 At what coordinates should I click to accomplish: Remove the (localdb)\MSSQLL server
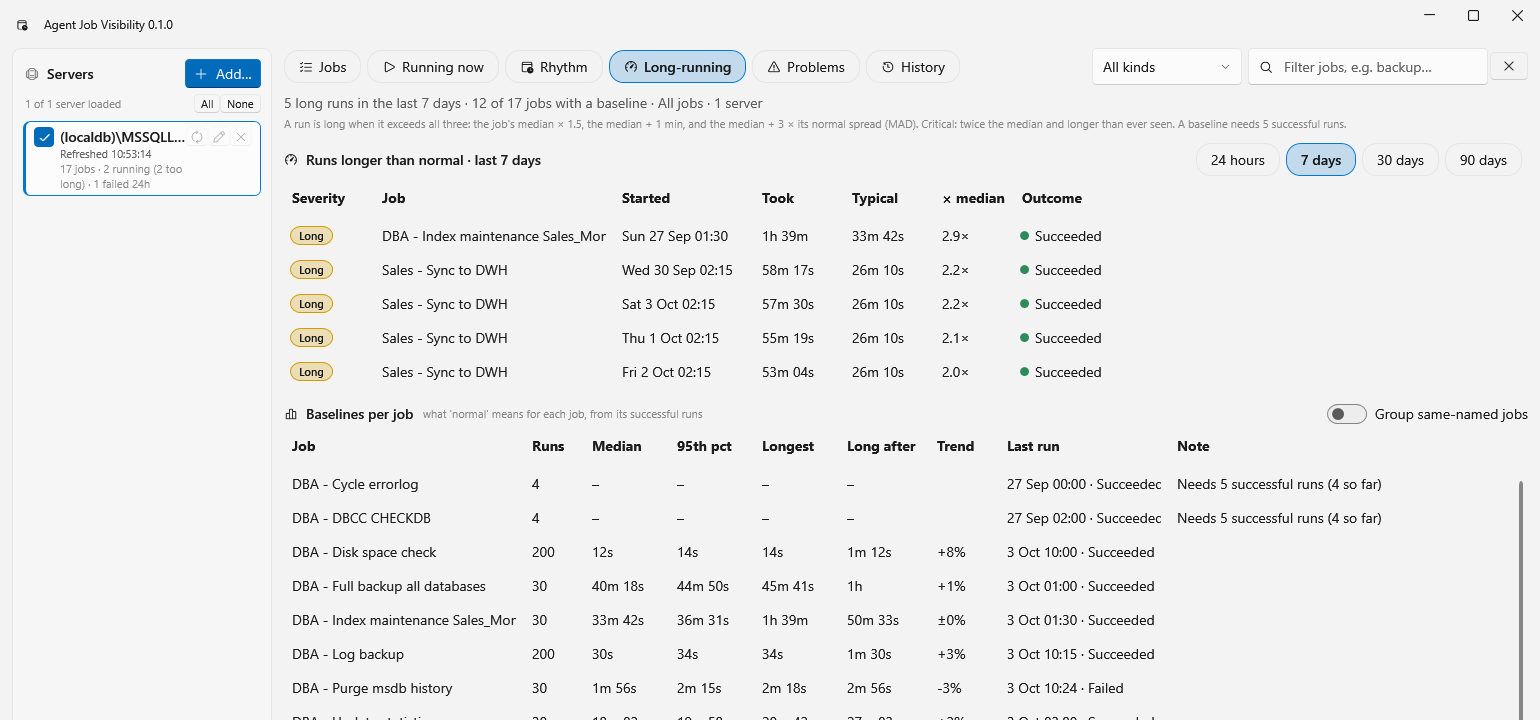tap(241, 137)
